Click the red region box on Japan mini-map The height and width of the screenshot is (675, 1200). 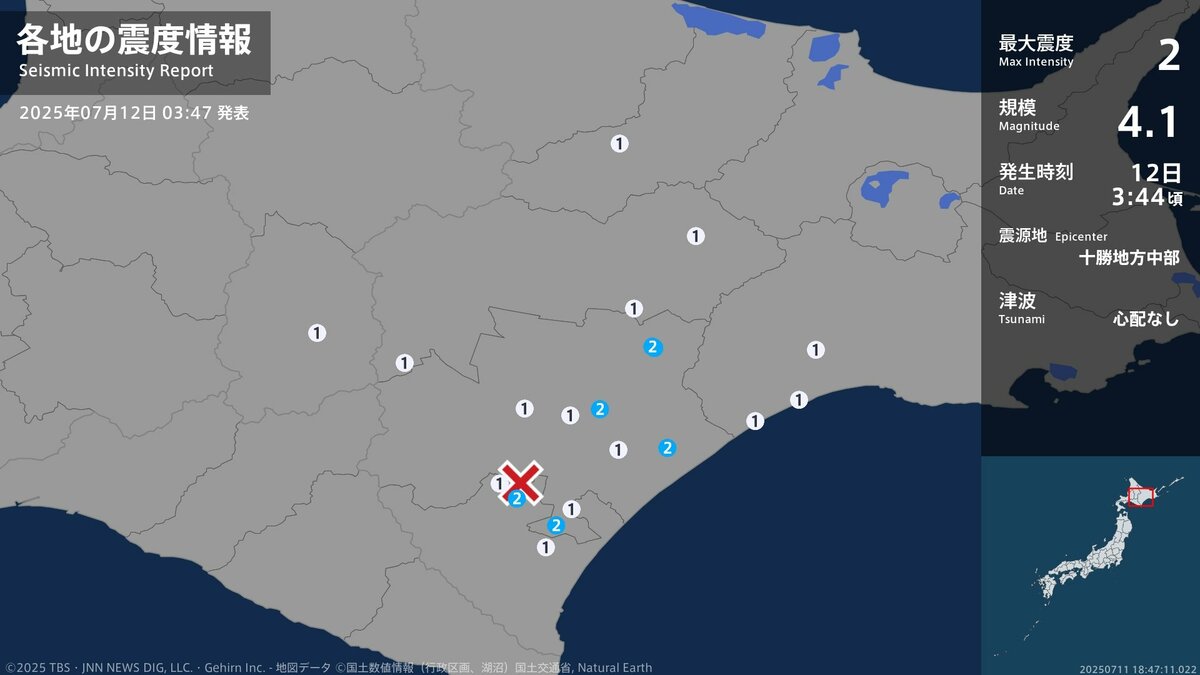(x=1141, y=496)
